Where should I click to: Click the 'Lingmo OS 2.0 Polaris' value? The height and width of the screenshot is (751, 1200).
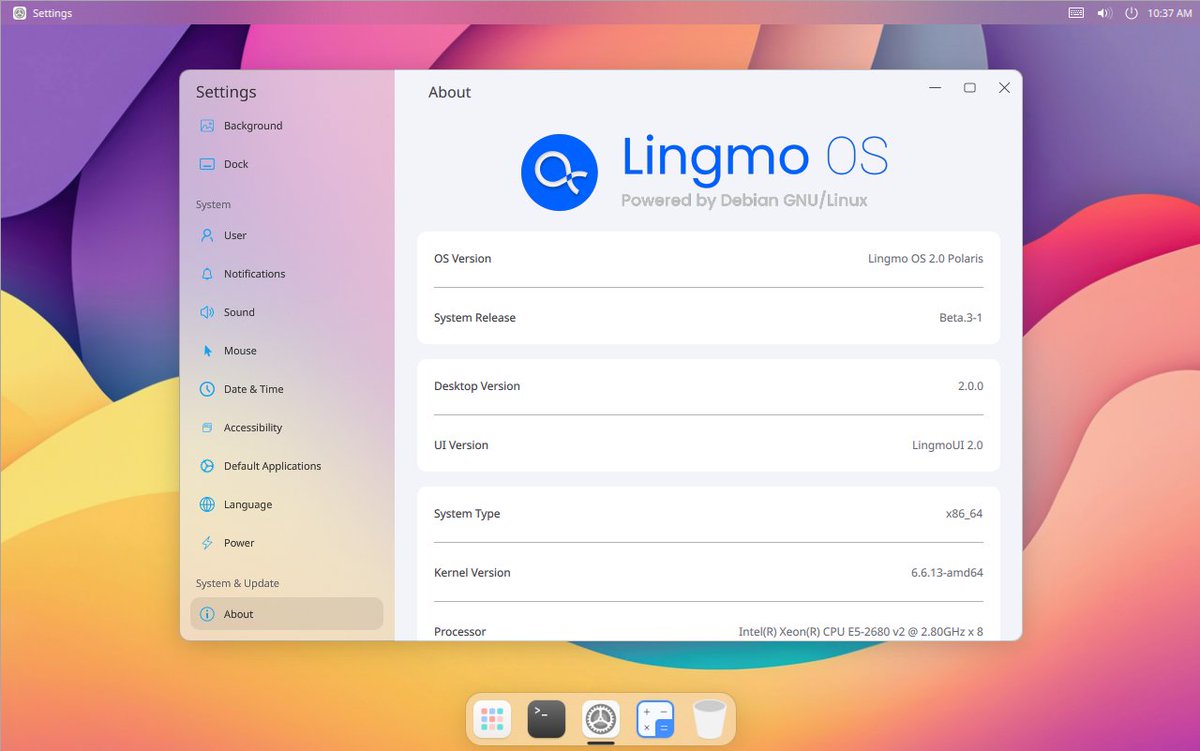pyautogui.click(x=925, y=259)
